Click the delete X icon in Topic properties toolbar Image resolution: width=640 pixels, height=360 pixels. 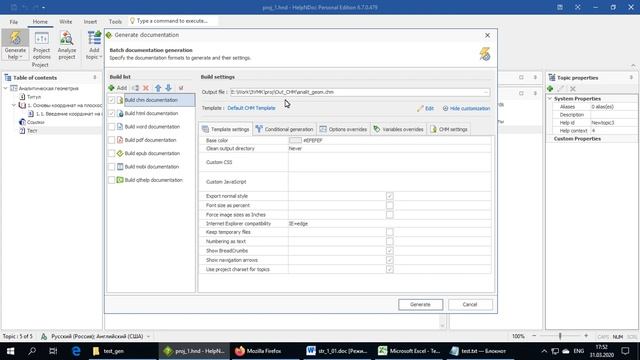[x=573, y=89]
